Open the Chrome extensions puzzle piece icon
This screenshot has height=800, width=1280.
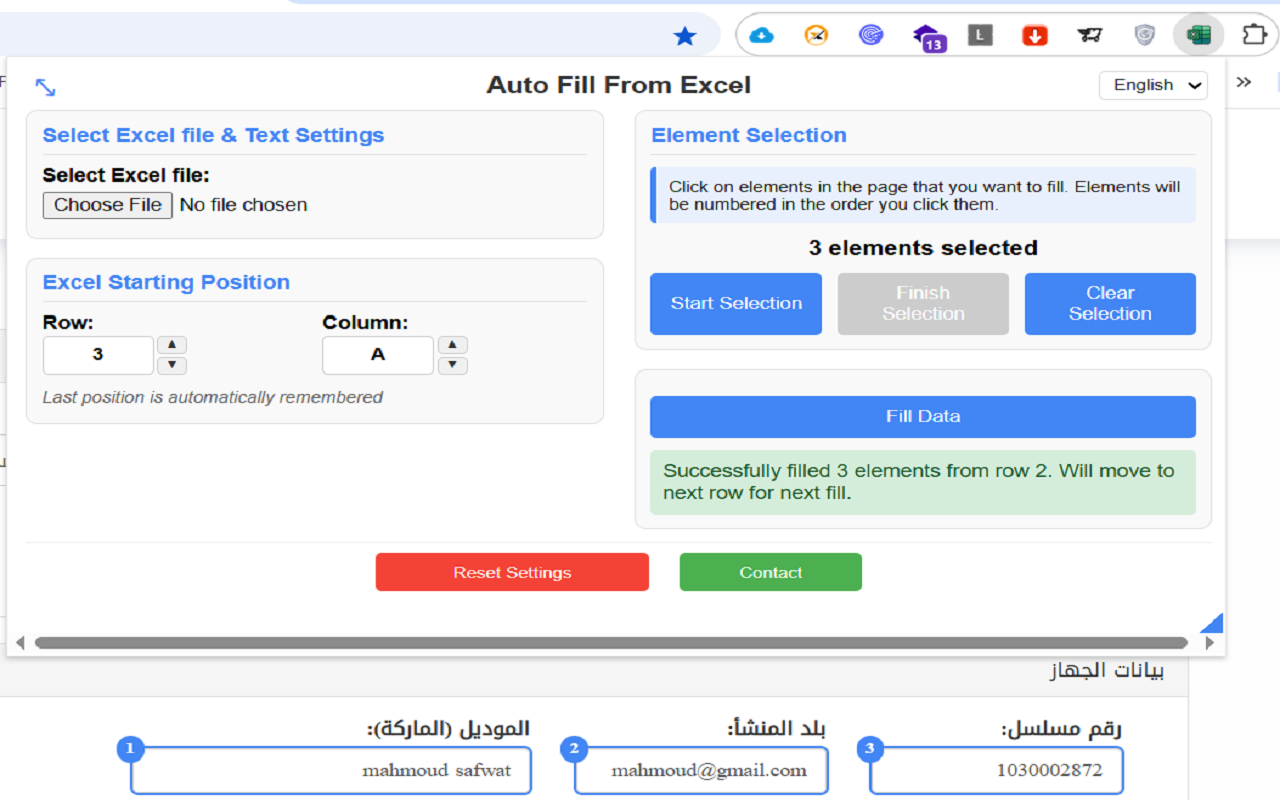click(x=1254, y=35)
